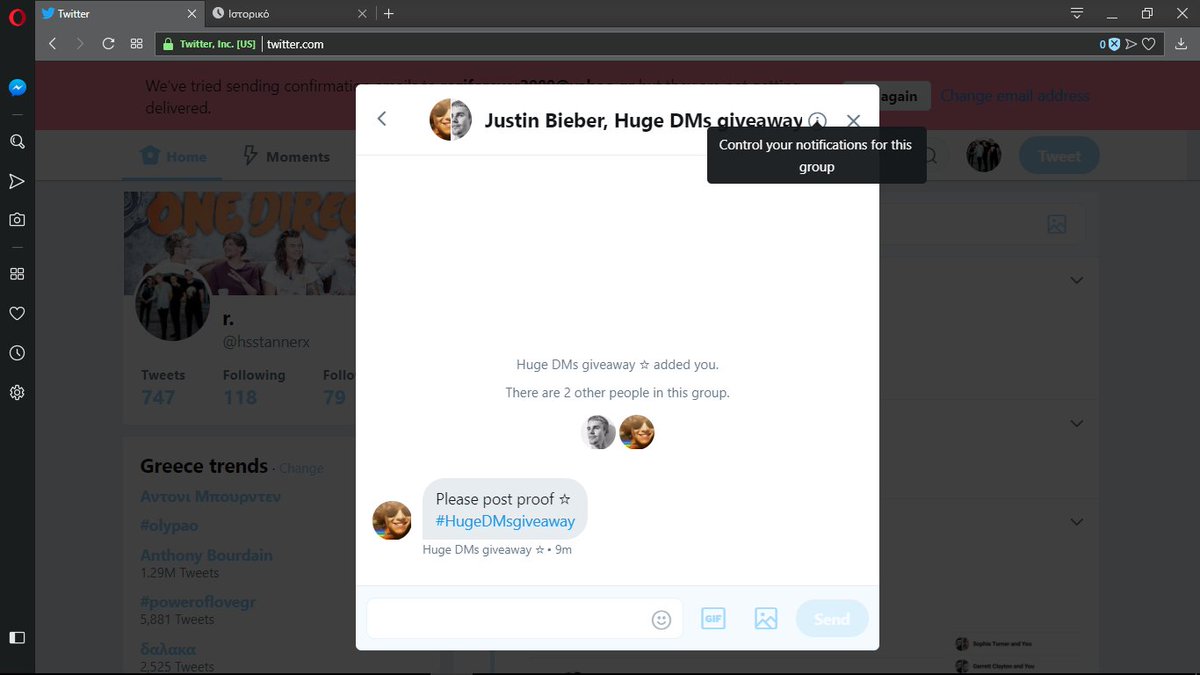Expand second tweet's dropdown chevron
The image size is (1200, 675).
1077,423
